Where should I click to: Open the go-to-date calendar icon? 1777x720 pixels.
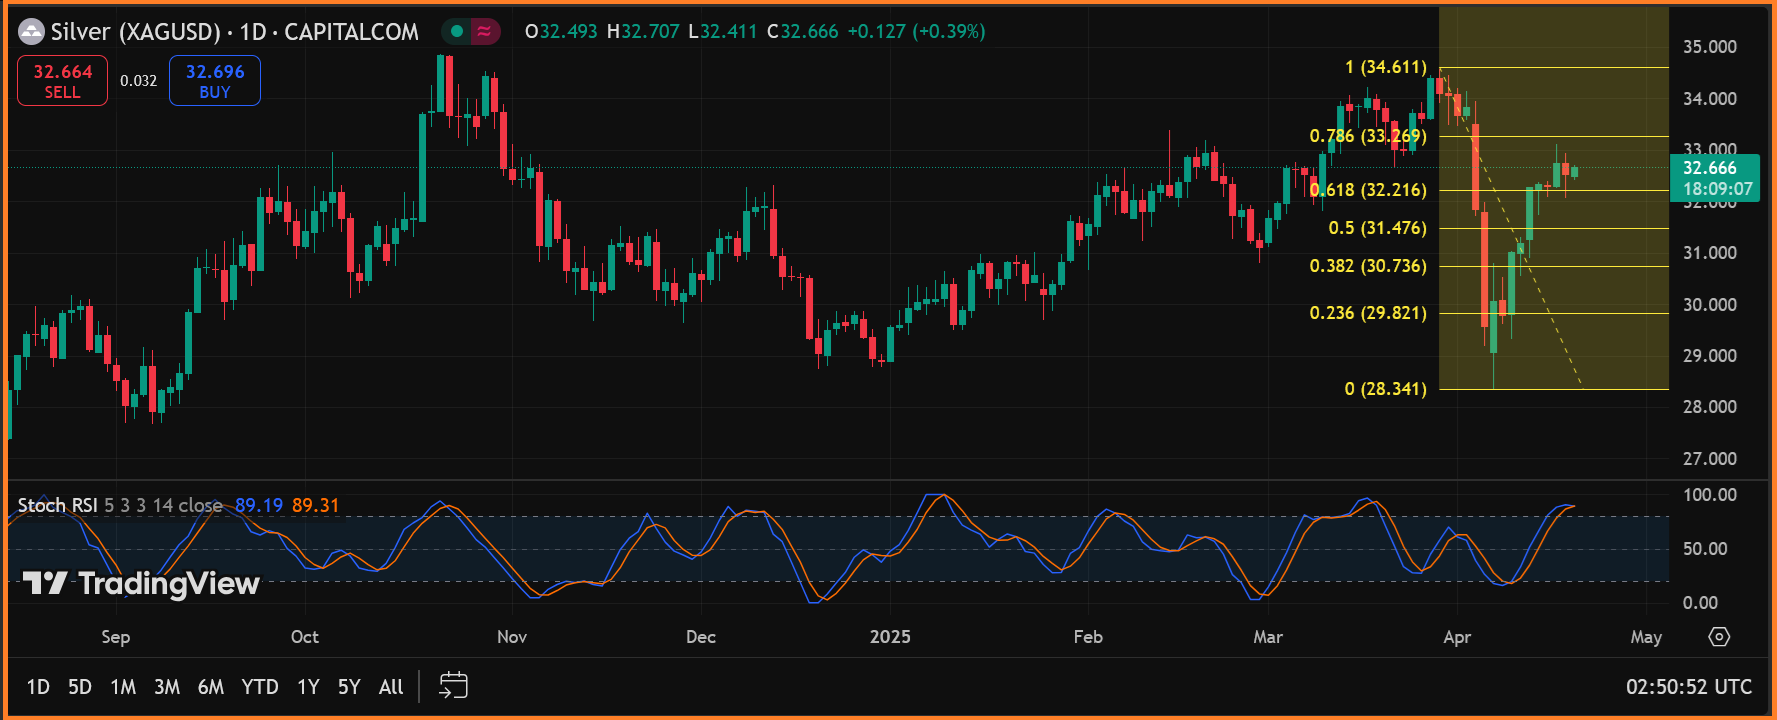[453, 686]
